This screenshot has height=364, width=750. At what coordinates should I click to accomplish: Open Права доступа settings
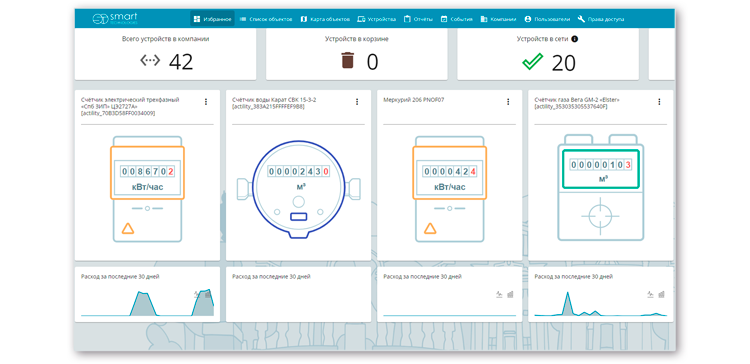(601, 19)
